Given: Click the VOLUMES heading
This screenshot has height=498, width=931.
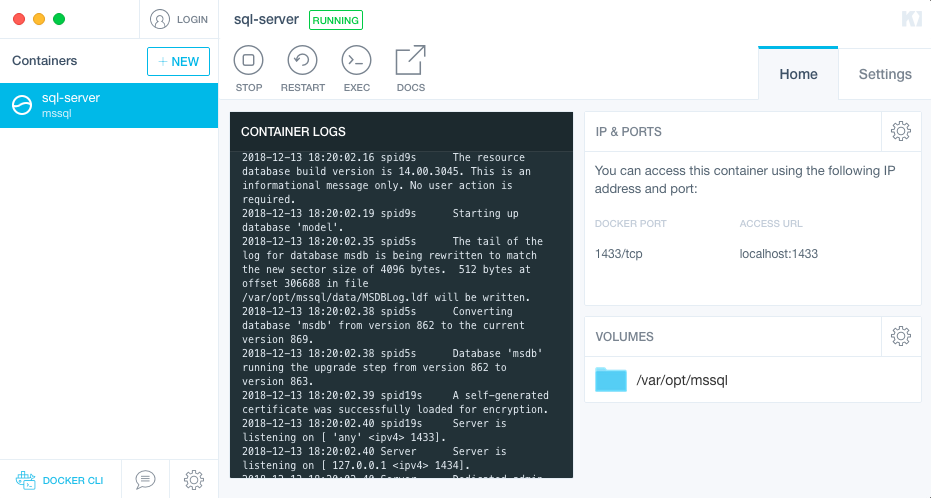Looking at the screenshot, I should [625, 337].
